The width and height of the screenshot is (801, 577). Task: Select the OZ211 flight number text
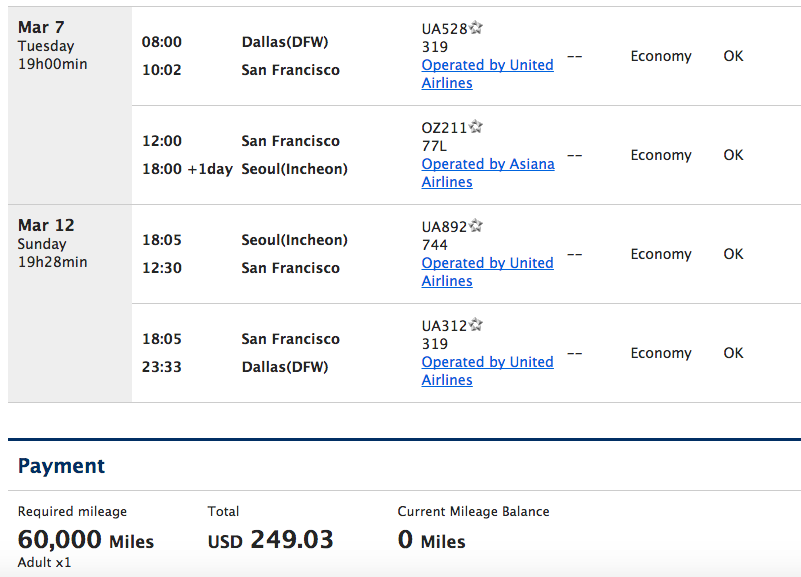(x=444, y=128)
